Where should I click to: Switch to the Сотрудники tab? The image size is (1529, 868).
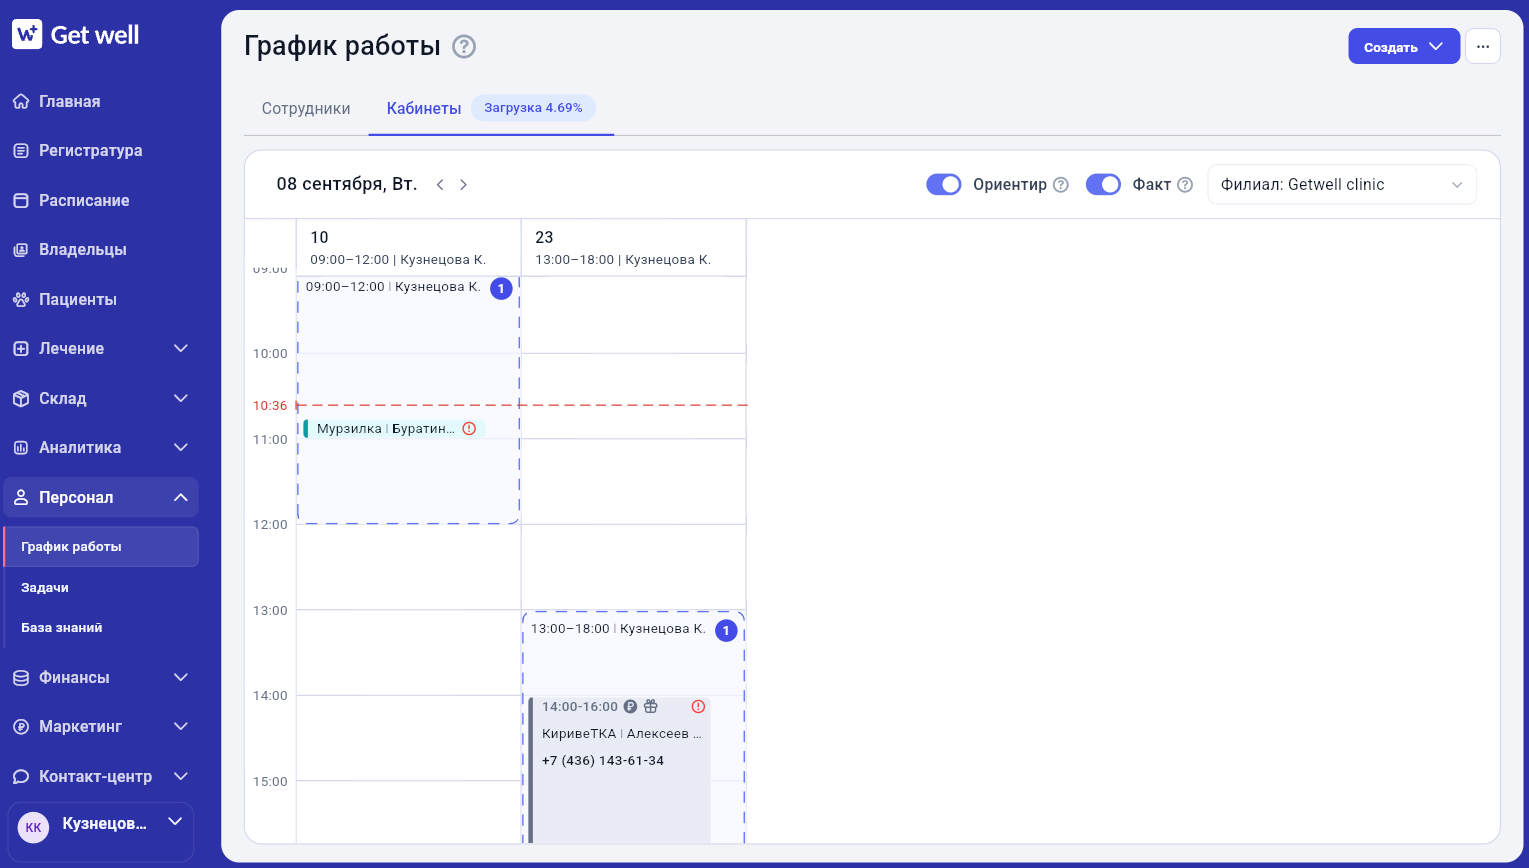tap(306, 108)
